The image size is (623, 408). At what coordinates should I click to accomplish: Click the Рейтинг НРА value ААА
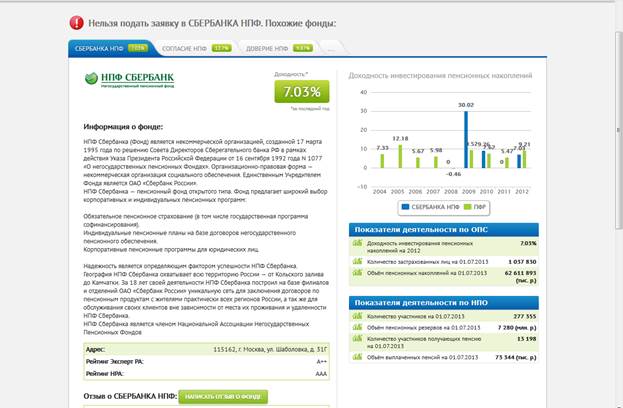[321, 374]
